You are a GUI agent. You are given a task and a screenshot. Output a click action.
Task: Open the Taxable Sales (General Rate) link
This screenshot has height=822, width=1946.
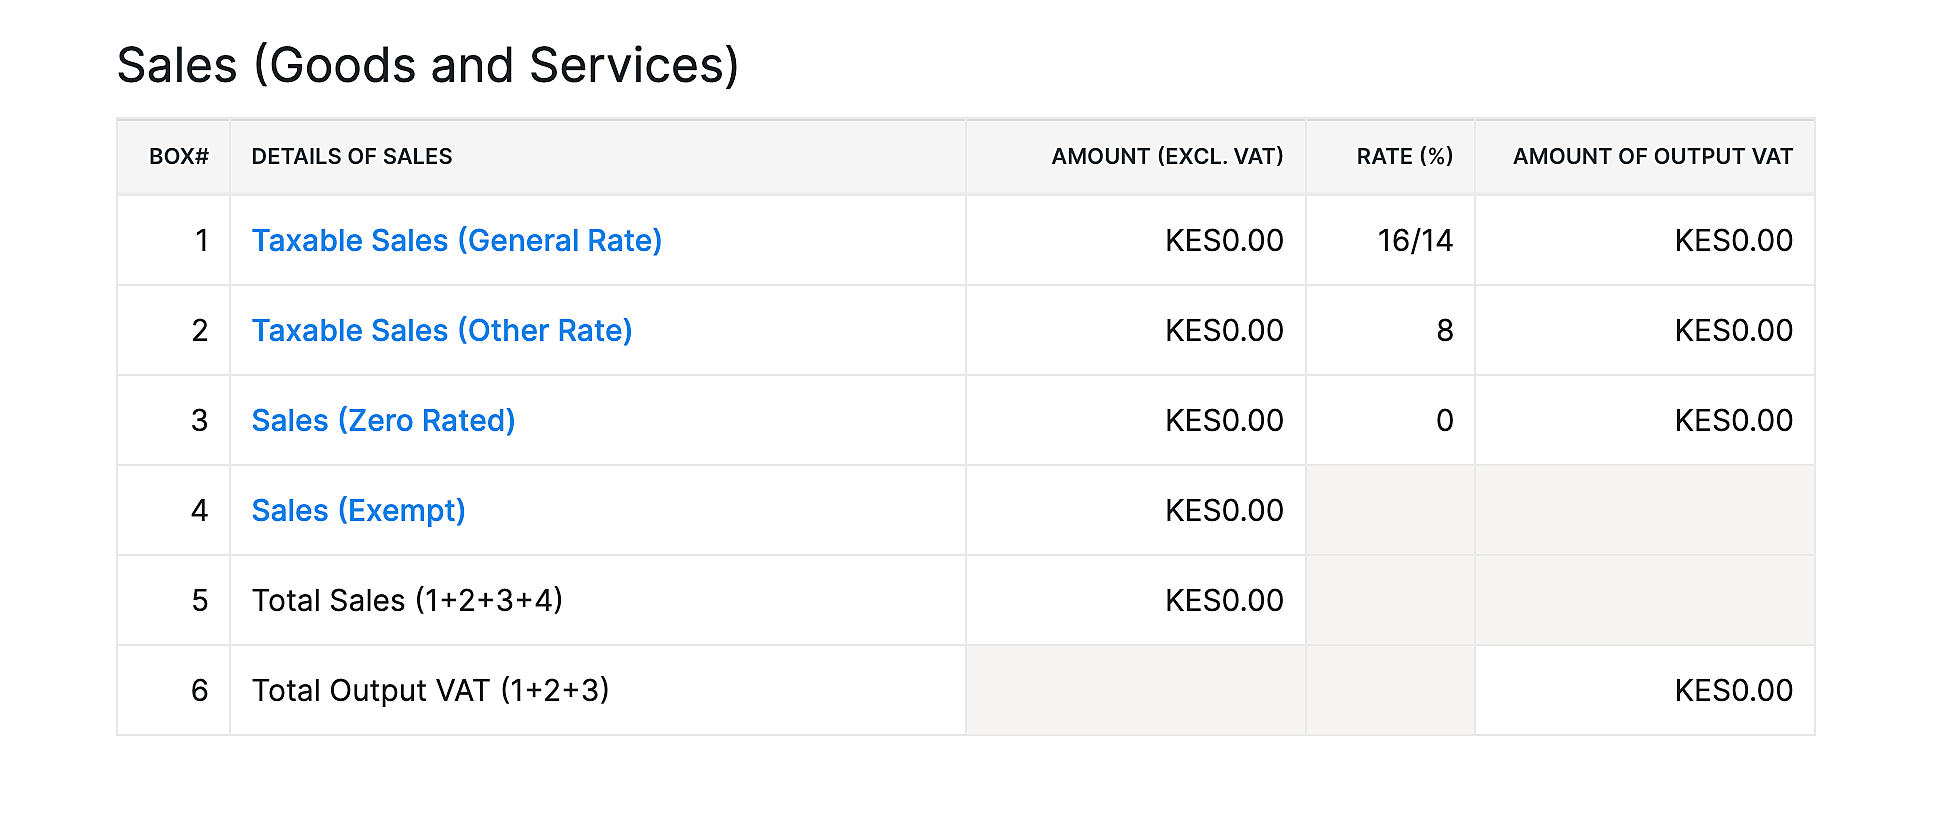(x=456, y=240)
